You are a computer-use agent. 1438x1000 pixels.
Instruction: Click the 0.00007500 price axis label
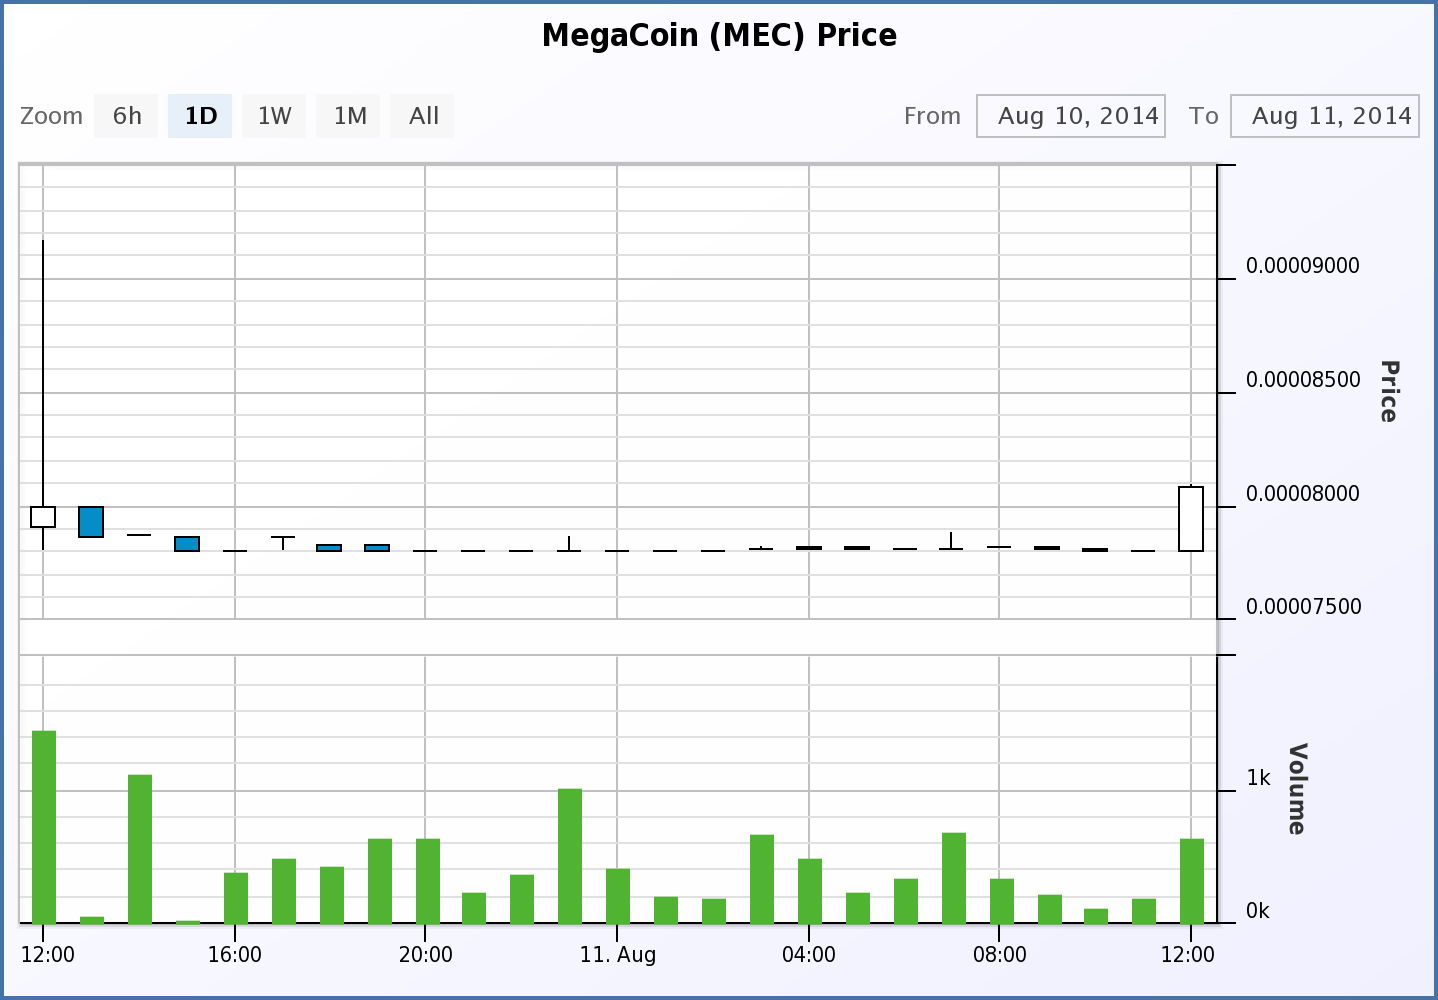pos(1303,607)
